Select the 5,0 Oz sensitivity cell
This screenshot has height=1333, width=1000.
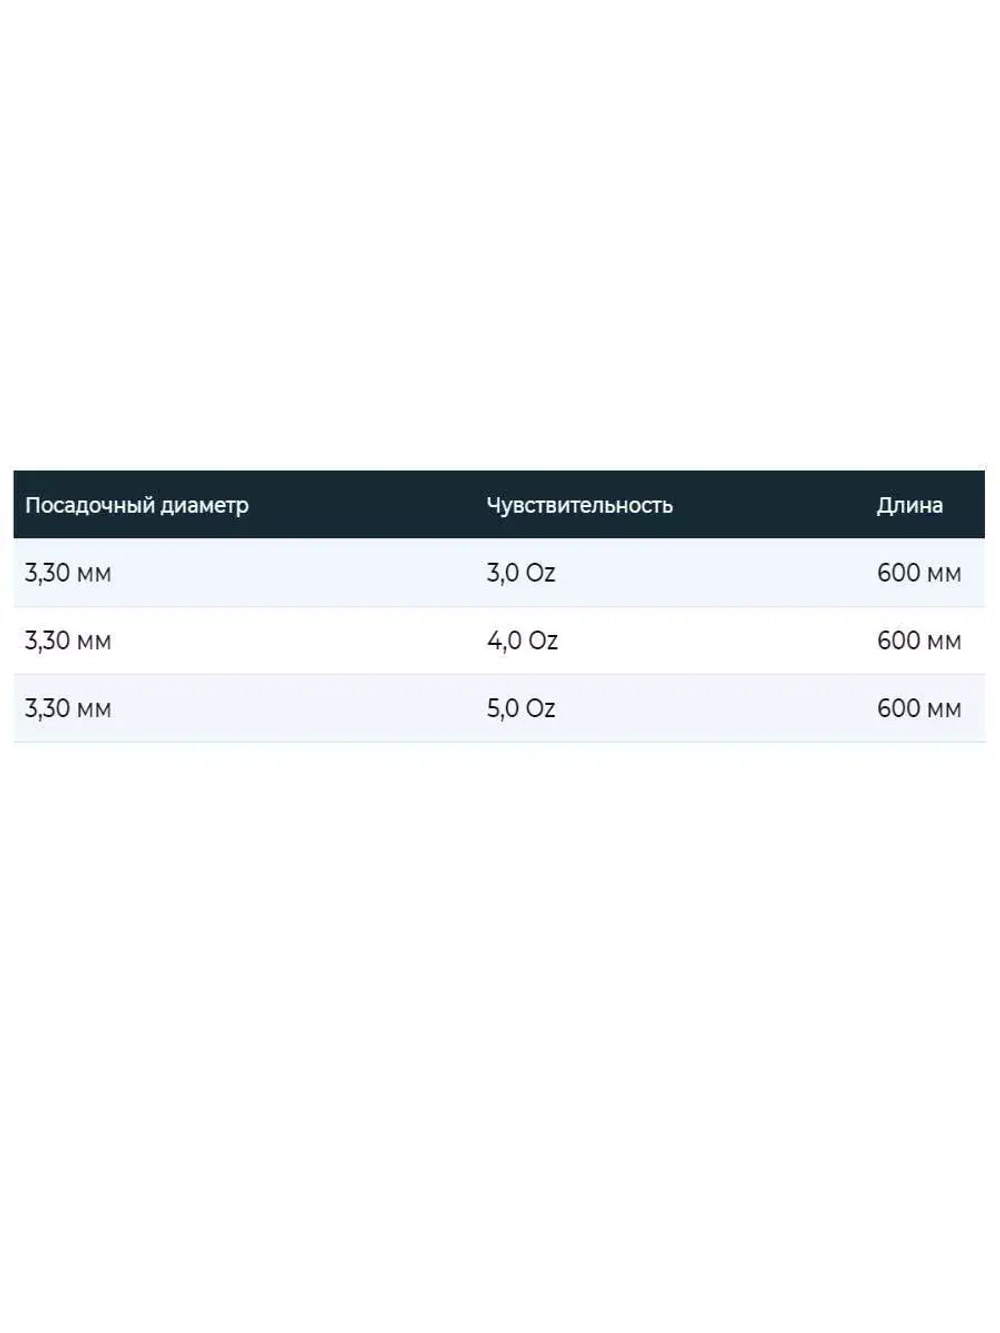point(520,709)
